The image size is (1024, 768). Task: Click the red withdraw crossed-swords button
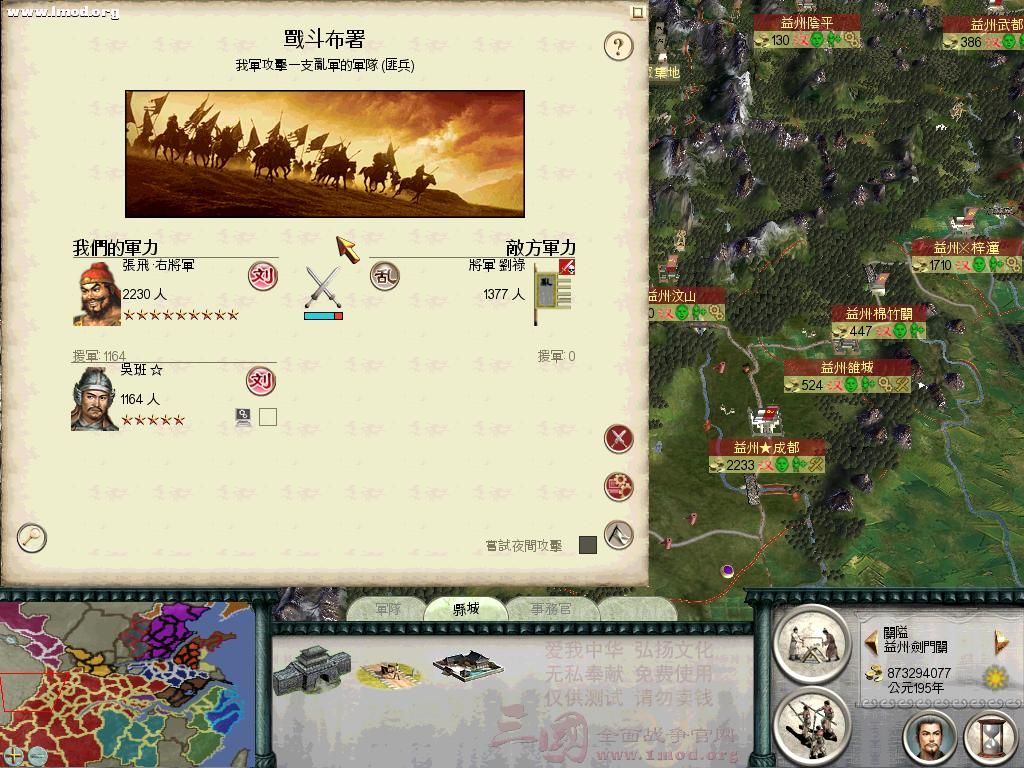618,439
